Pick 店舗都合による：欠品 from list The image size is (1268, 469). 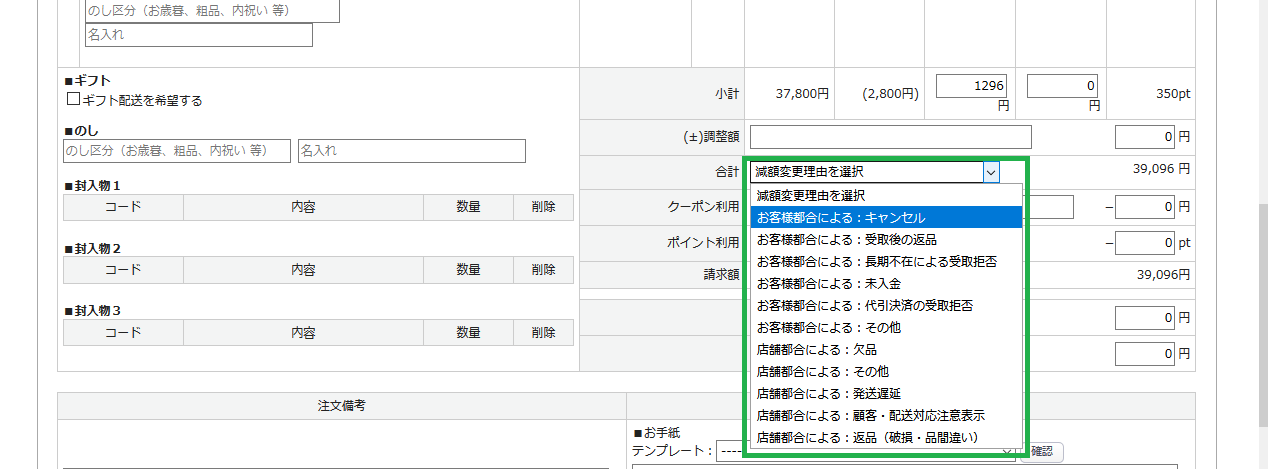pos(885,350)
